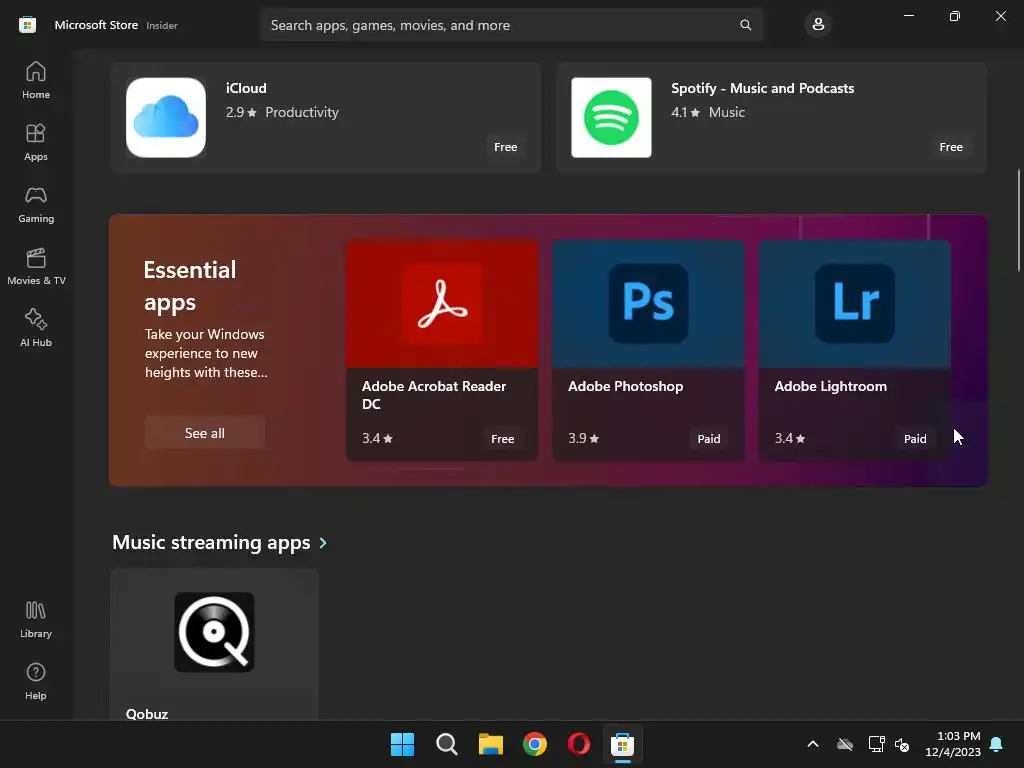Select the Adobe Lightroom title text
Viewport: 1024px width, 768px height.
coord(830,387)
